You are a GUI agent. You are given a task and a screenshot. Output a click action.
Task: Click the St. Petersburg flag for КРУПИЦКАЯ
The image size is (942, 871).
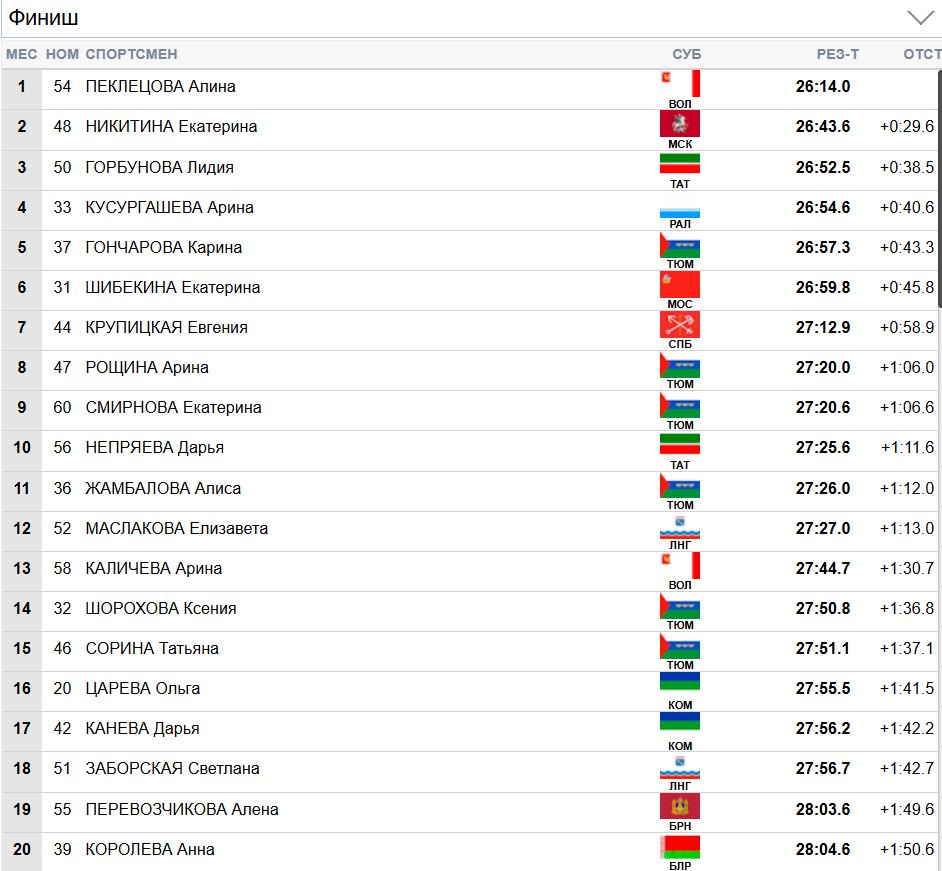click(680, 325)
